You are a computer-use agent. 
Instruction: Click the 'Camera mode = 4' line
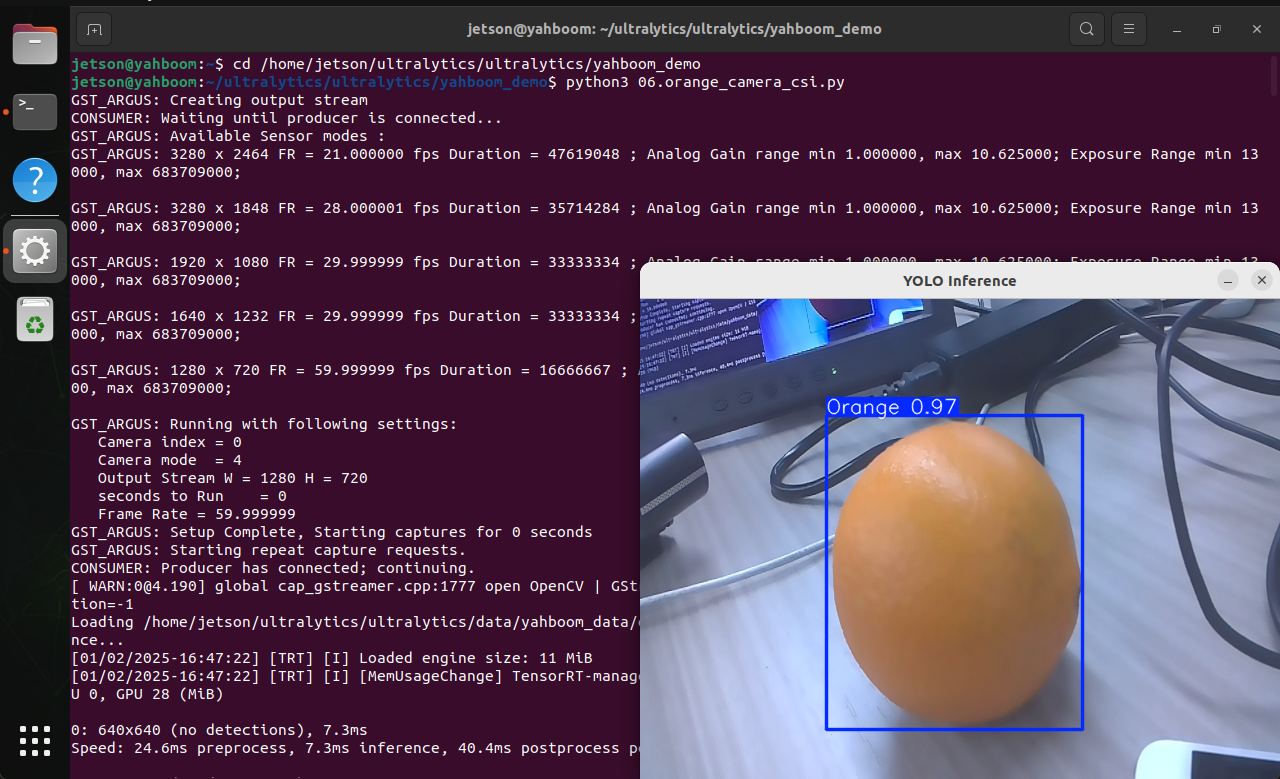point(170,460)
